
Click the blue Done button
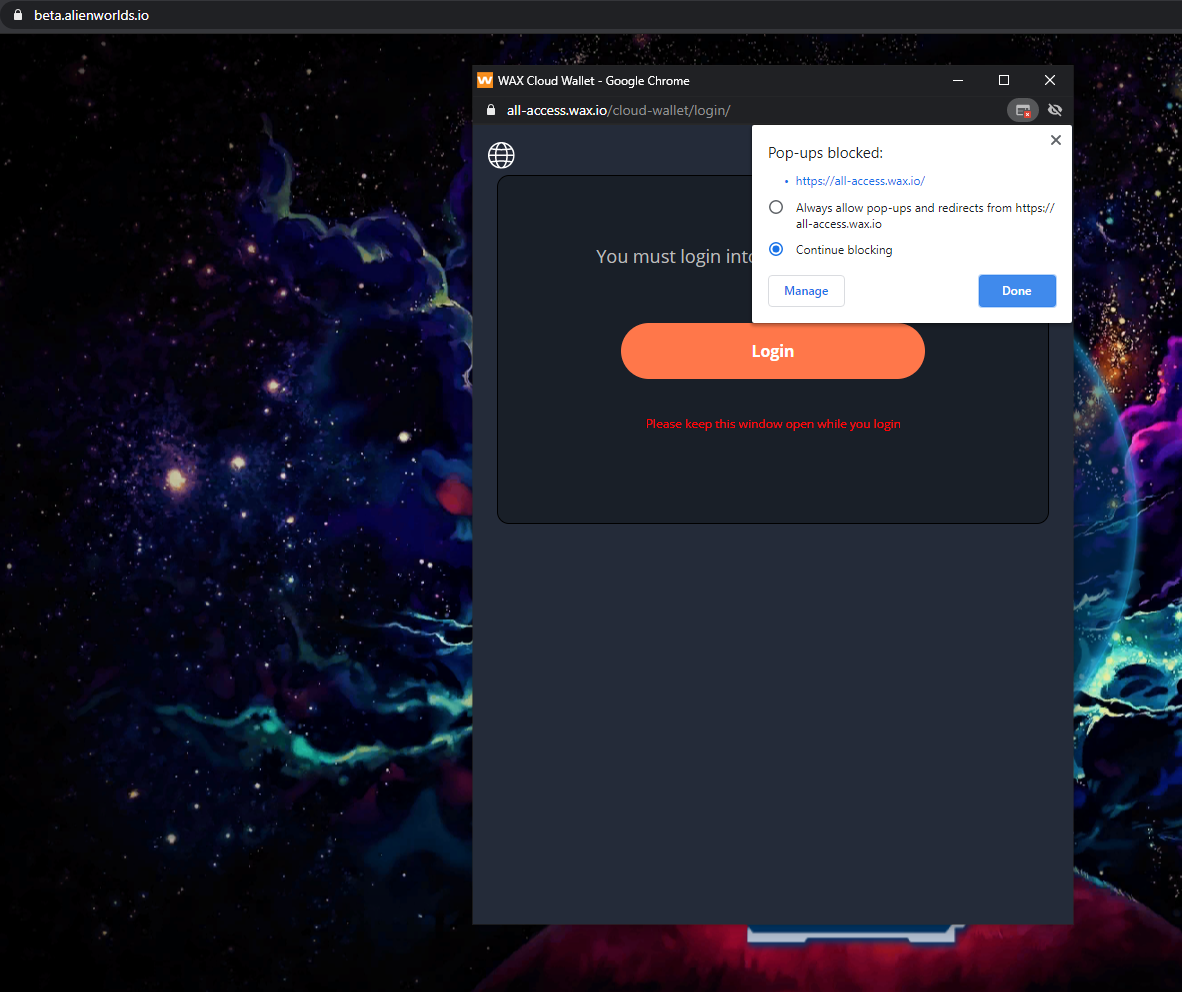(1017, 291)
